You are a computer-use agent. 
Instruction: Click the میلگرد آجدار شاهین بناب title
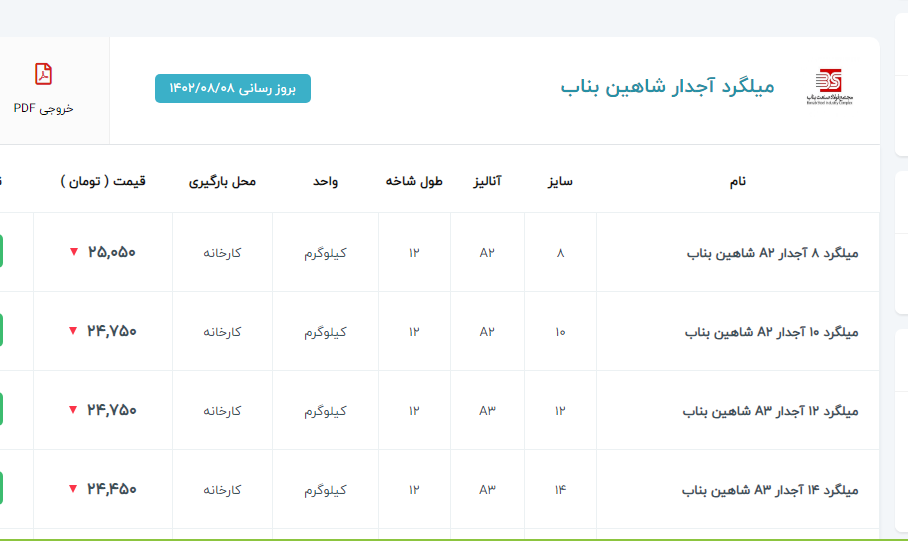(x=667, y=87)
